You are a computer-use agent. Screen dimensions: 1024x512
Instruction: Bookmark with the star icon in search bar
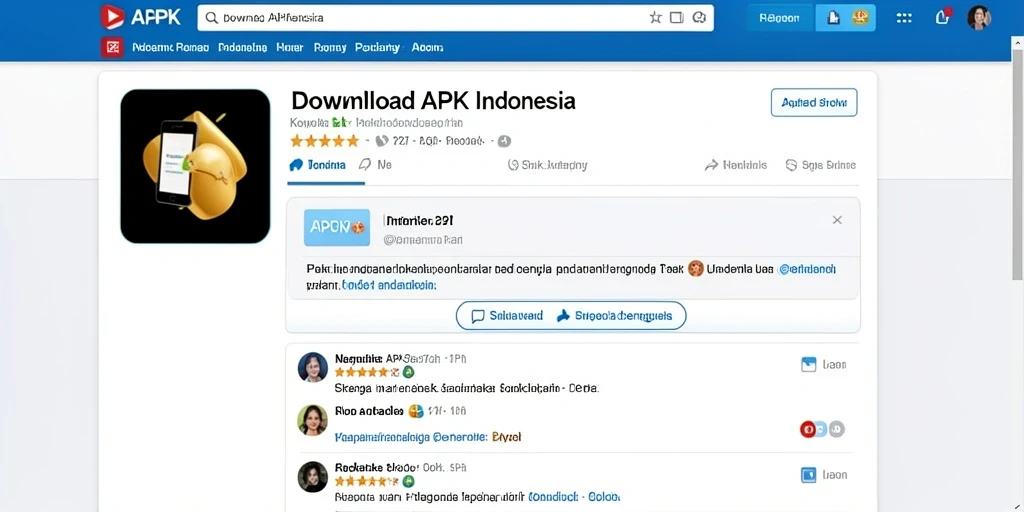(x=655, y=18)
